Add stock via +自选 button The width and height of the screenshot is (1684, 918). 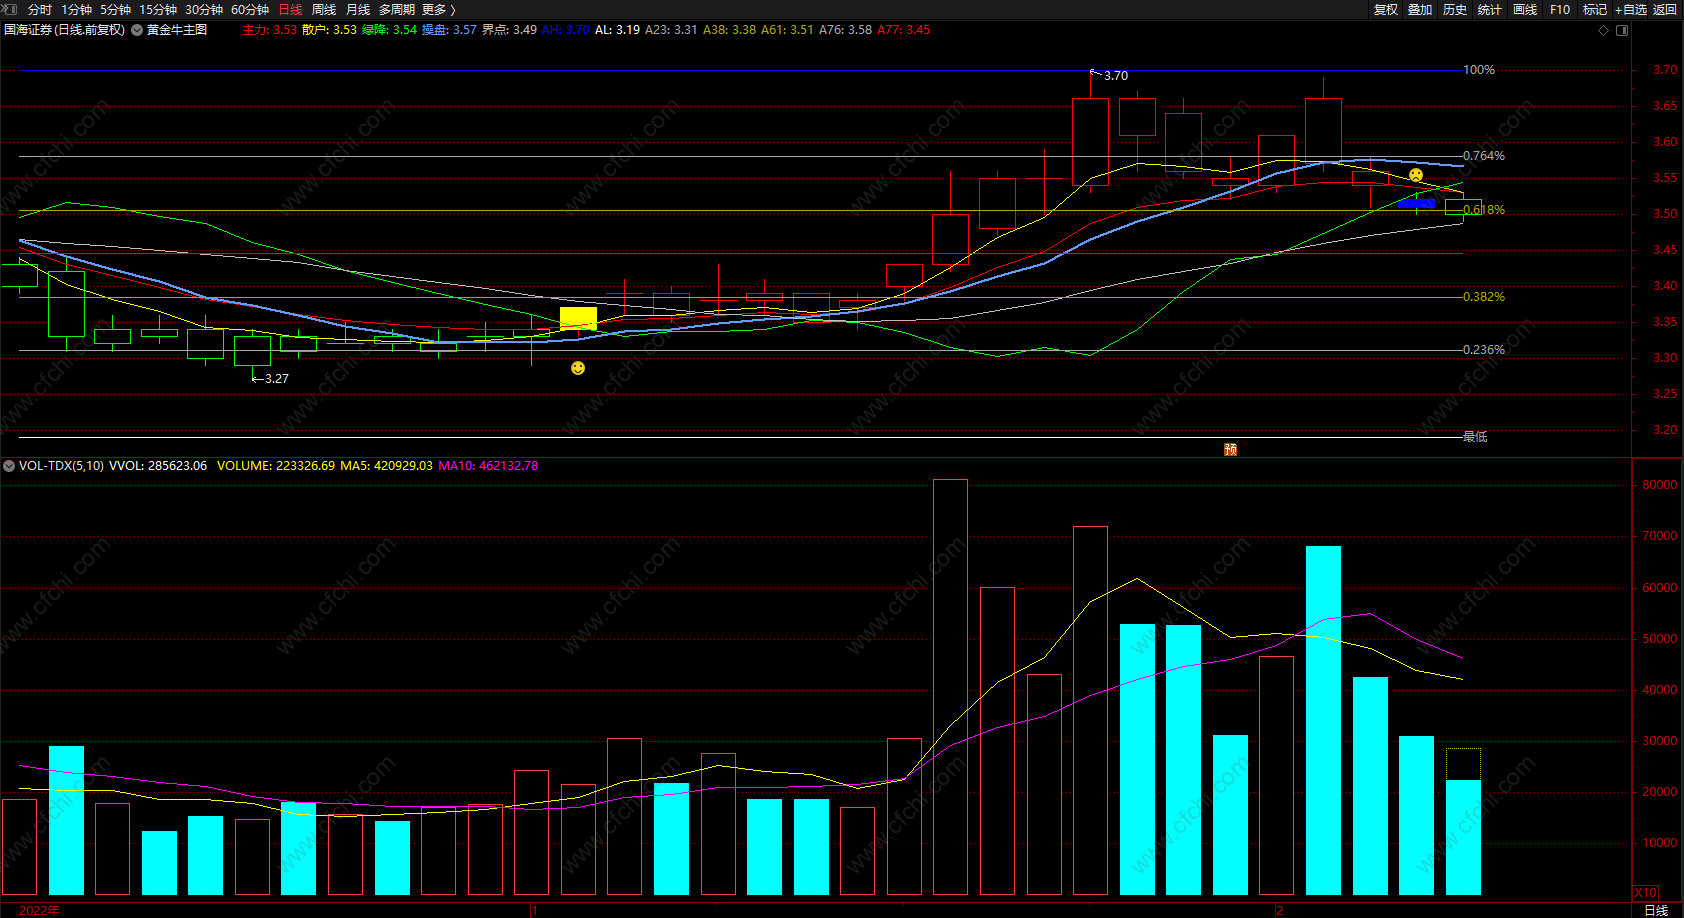[1631, 9]
